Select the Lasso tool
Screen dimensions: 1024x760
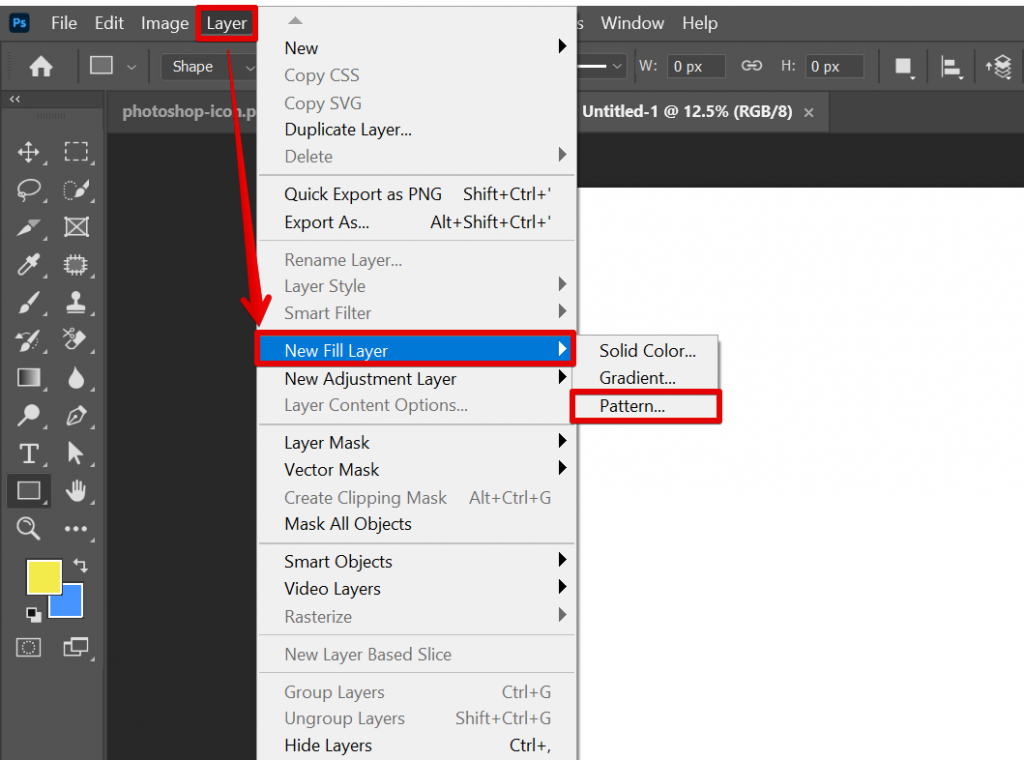coord(28,190)
